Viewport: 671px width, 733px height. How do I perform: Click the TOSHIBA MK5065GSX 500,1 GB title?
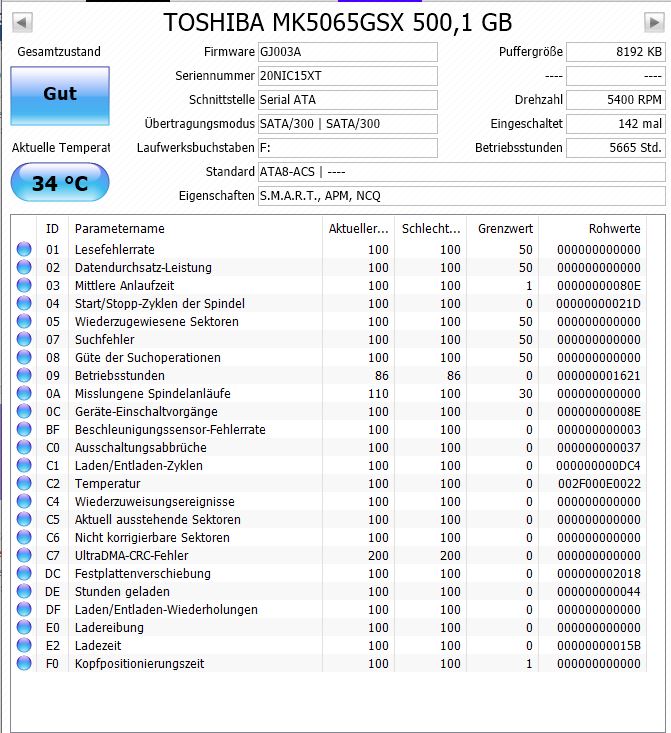(x=338, y=22)
